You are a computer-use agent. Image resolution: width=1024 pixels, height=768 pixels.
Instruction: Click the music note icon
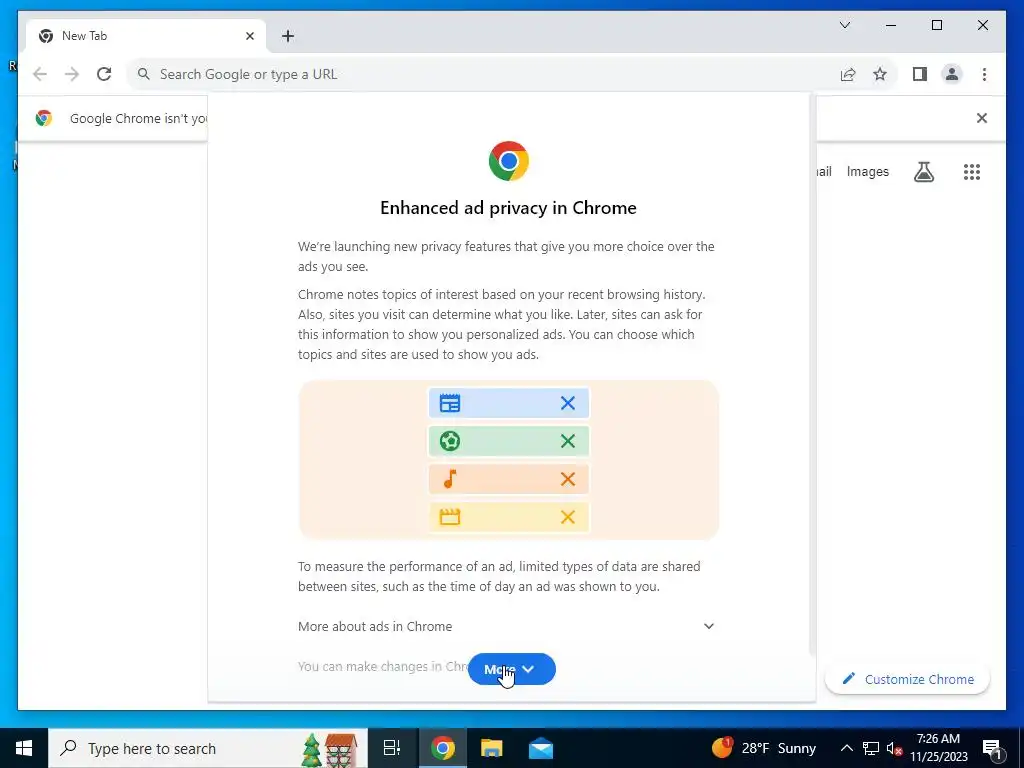449,479
